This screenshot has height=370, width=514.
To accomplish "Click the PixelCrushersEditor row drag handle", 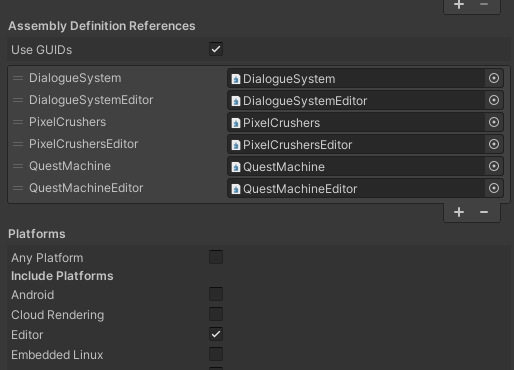I will [x=18, y=144].
